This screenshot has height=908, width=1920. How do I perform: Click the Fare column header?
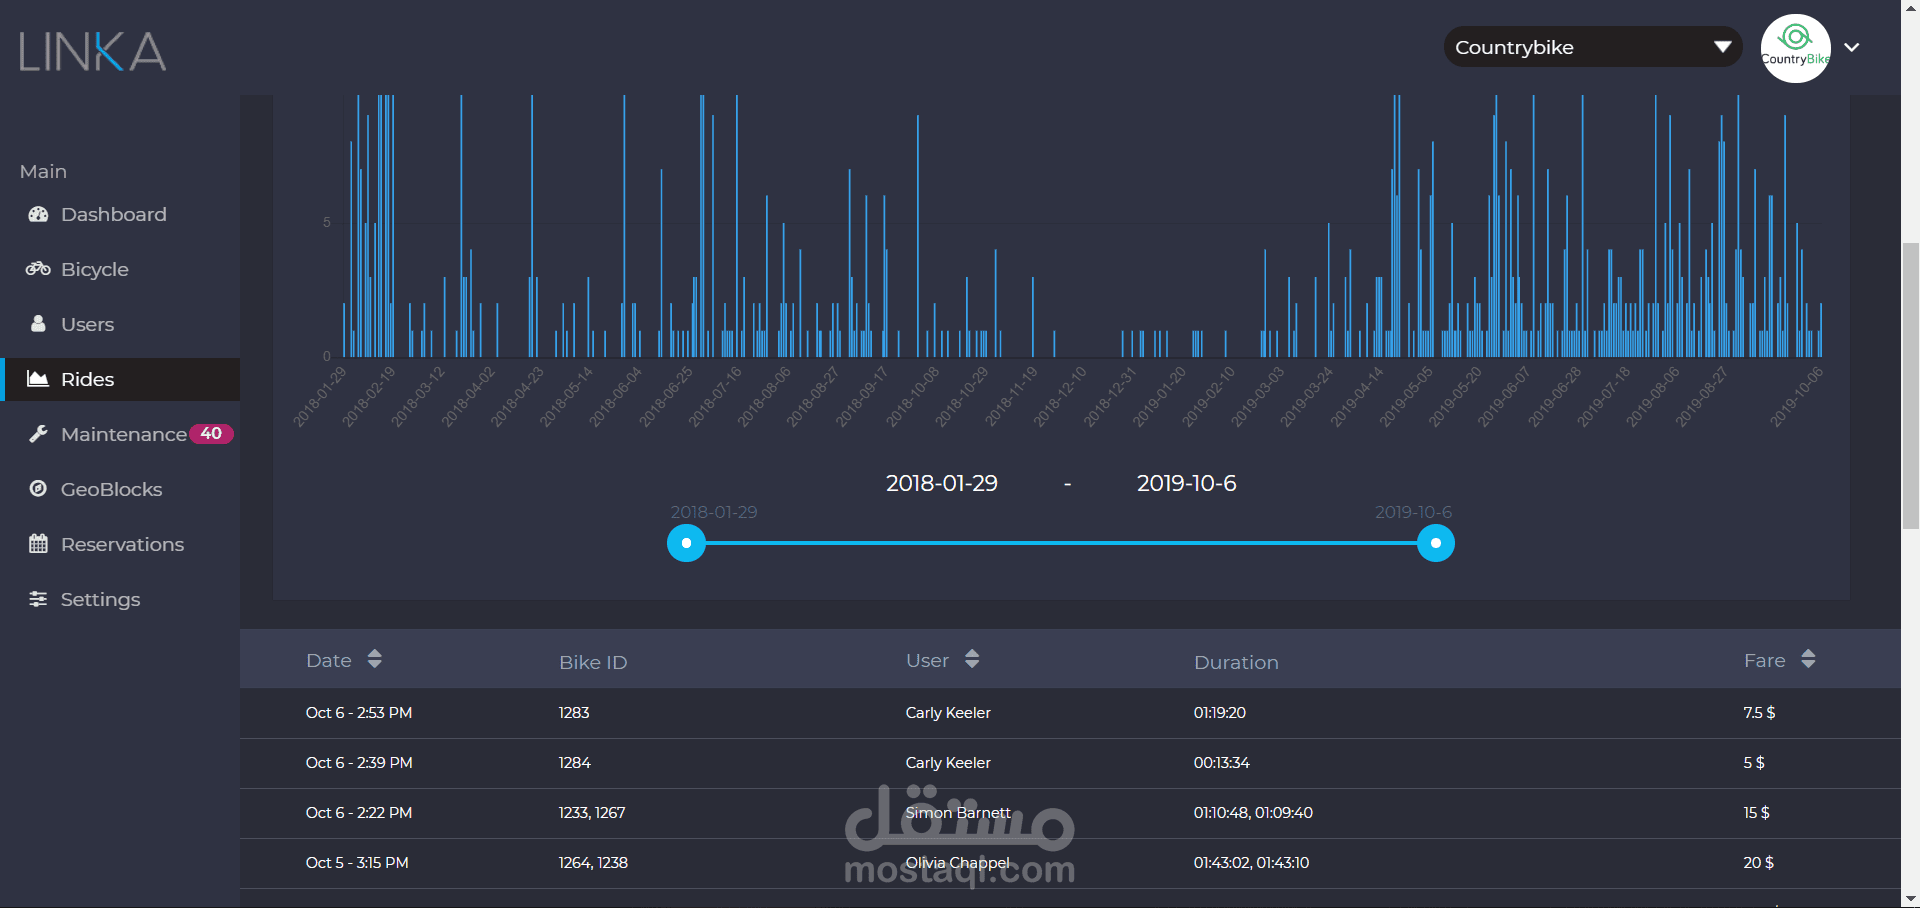1765,660
